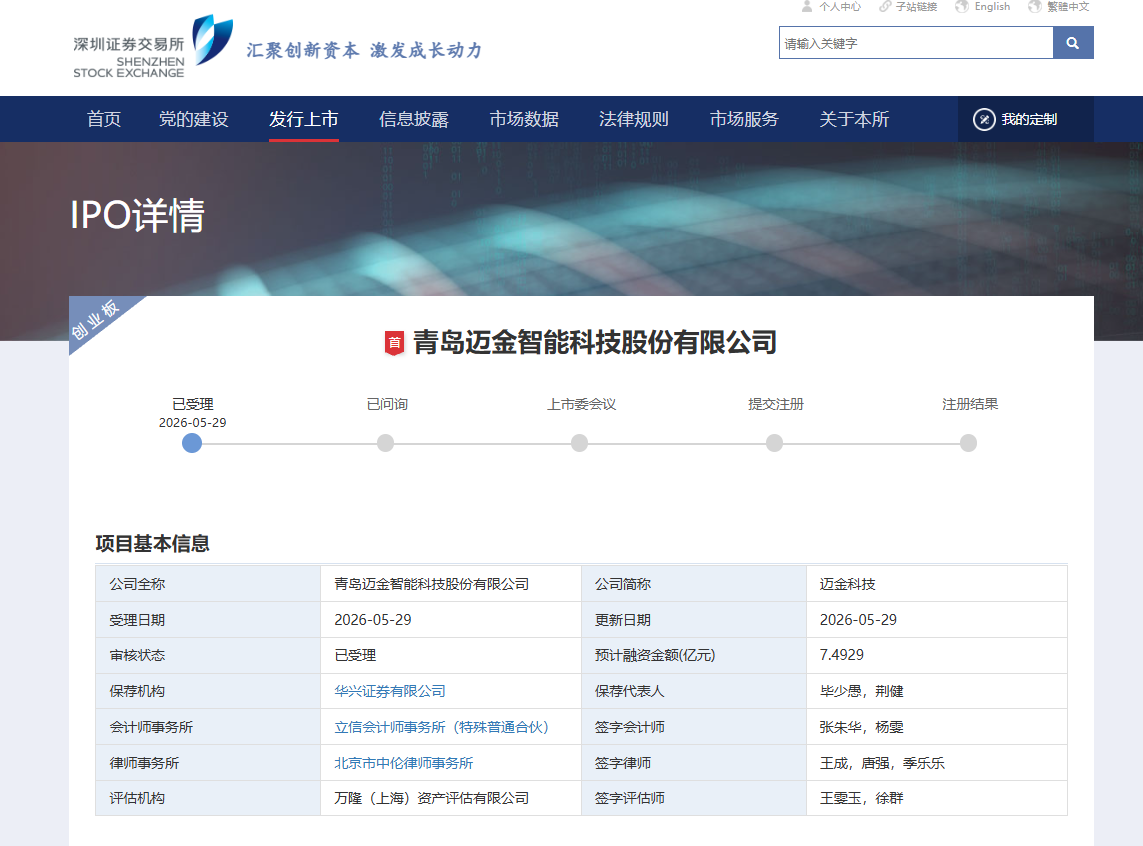The width and height of the screenshot is (1143, 846).
Task: Open the 市场数据 navigation item
Action: pos(524,119)
